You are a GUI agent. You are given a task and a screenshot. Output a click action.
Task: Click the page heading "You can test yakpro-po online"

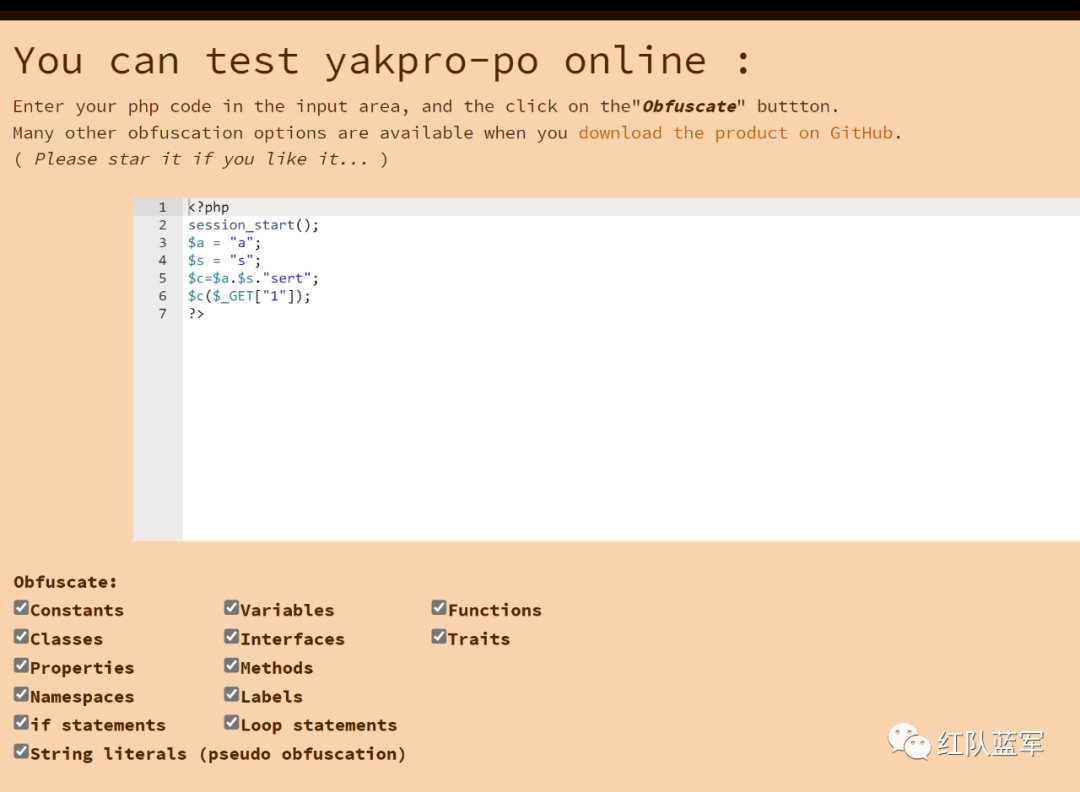point(382,61)
